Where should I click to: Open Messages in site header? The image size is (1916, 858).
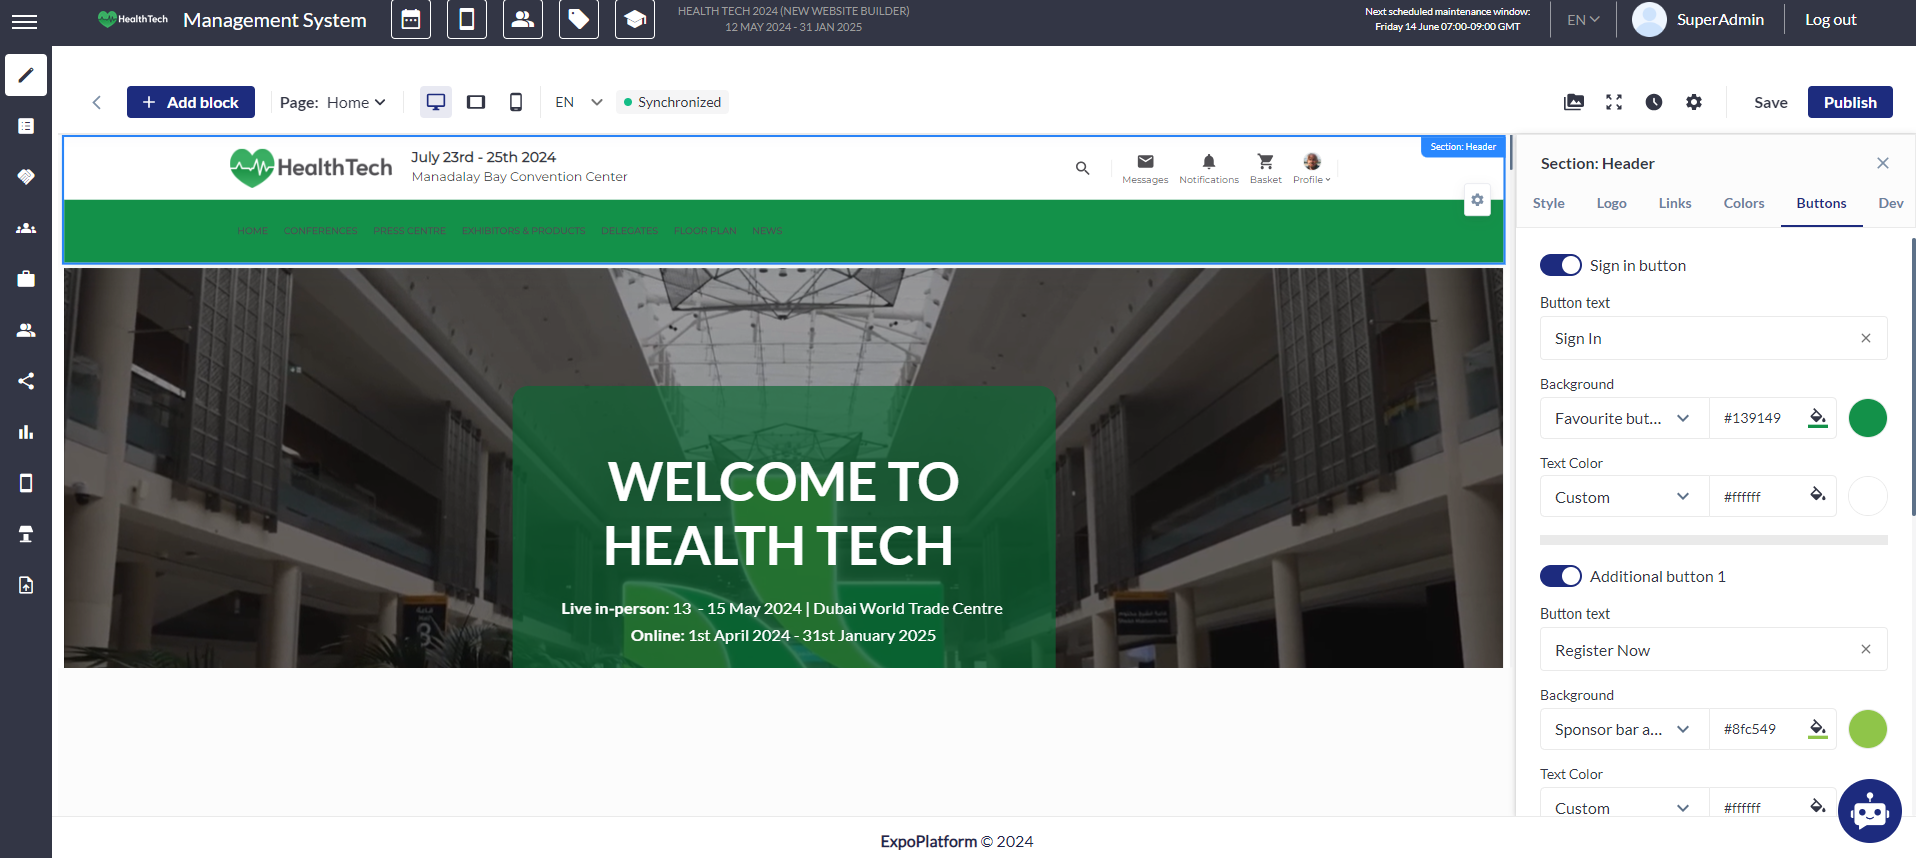coord(1145,168)
